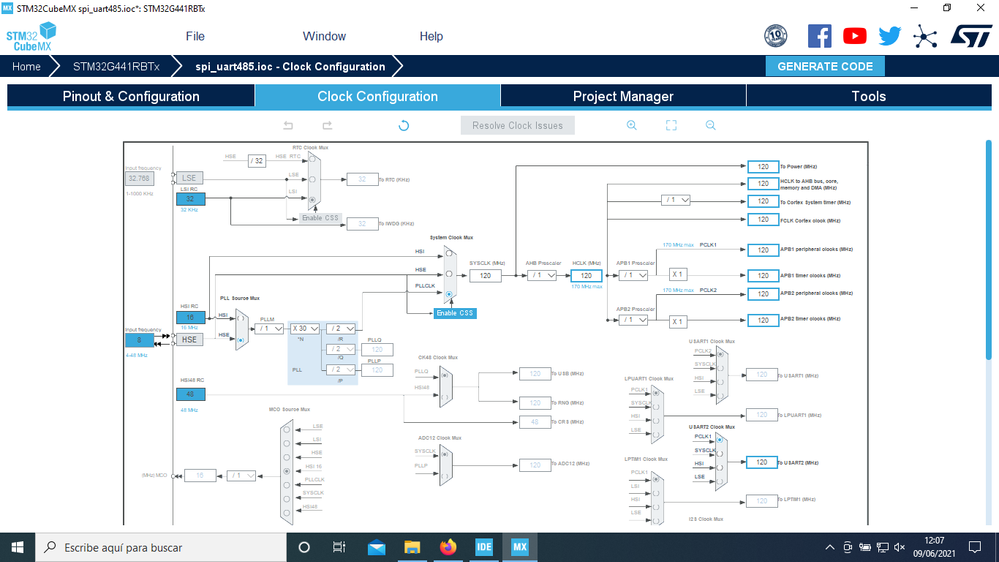Click the undo arrow in clock toolbar

tap(288, 126)
